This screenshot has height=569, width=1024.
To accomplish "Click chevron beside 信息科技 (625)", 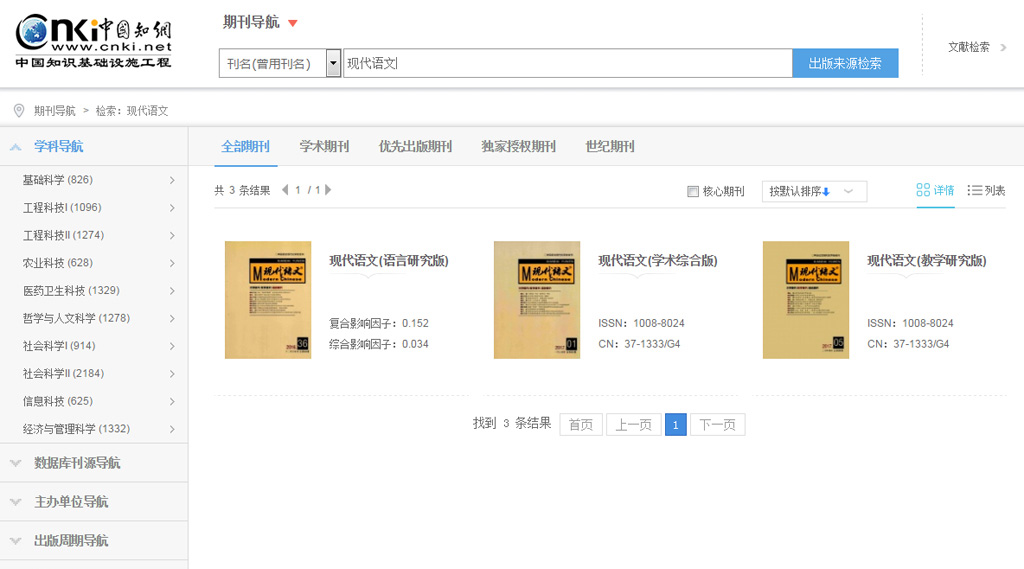I will click(x=172, y=401).
